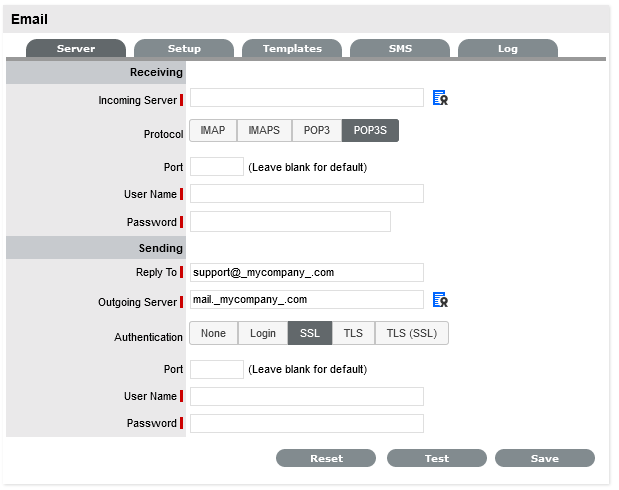The height and width of the screenshot is (490, 619).
Task: Click the Outgoing Server field
Action: (307, 300)
